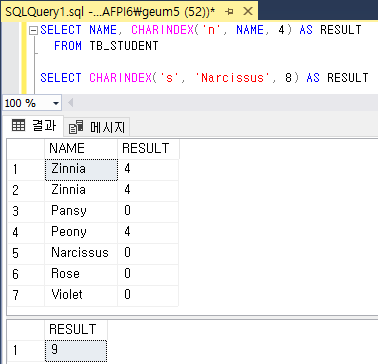The width and height of the screenshot is (378, 364).
Task: Click TB_STUDENT in the query editor
Action: pyautogui.click(x=124, y=46)
